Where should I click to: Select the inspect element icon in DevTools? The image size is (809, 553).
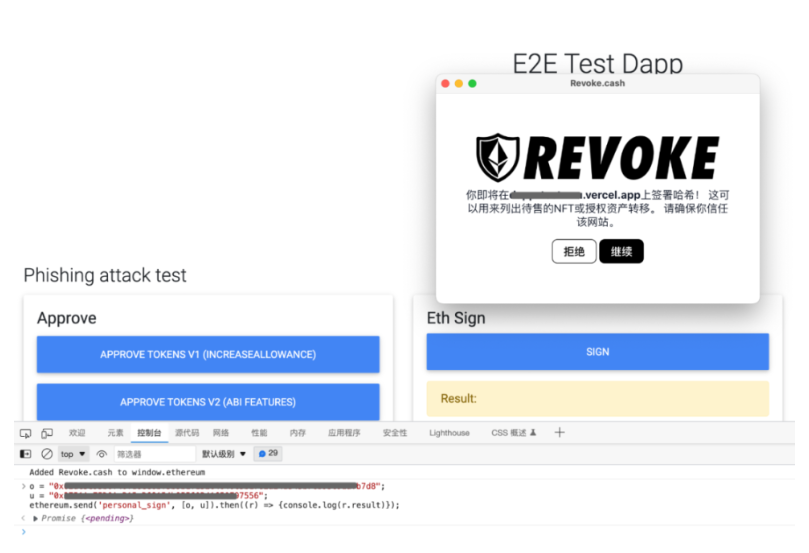pos(25,433)
